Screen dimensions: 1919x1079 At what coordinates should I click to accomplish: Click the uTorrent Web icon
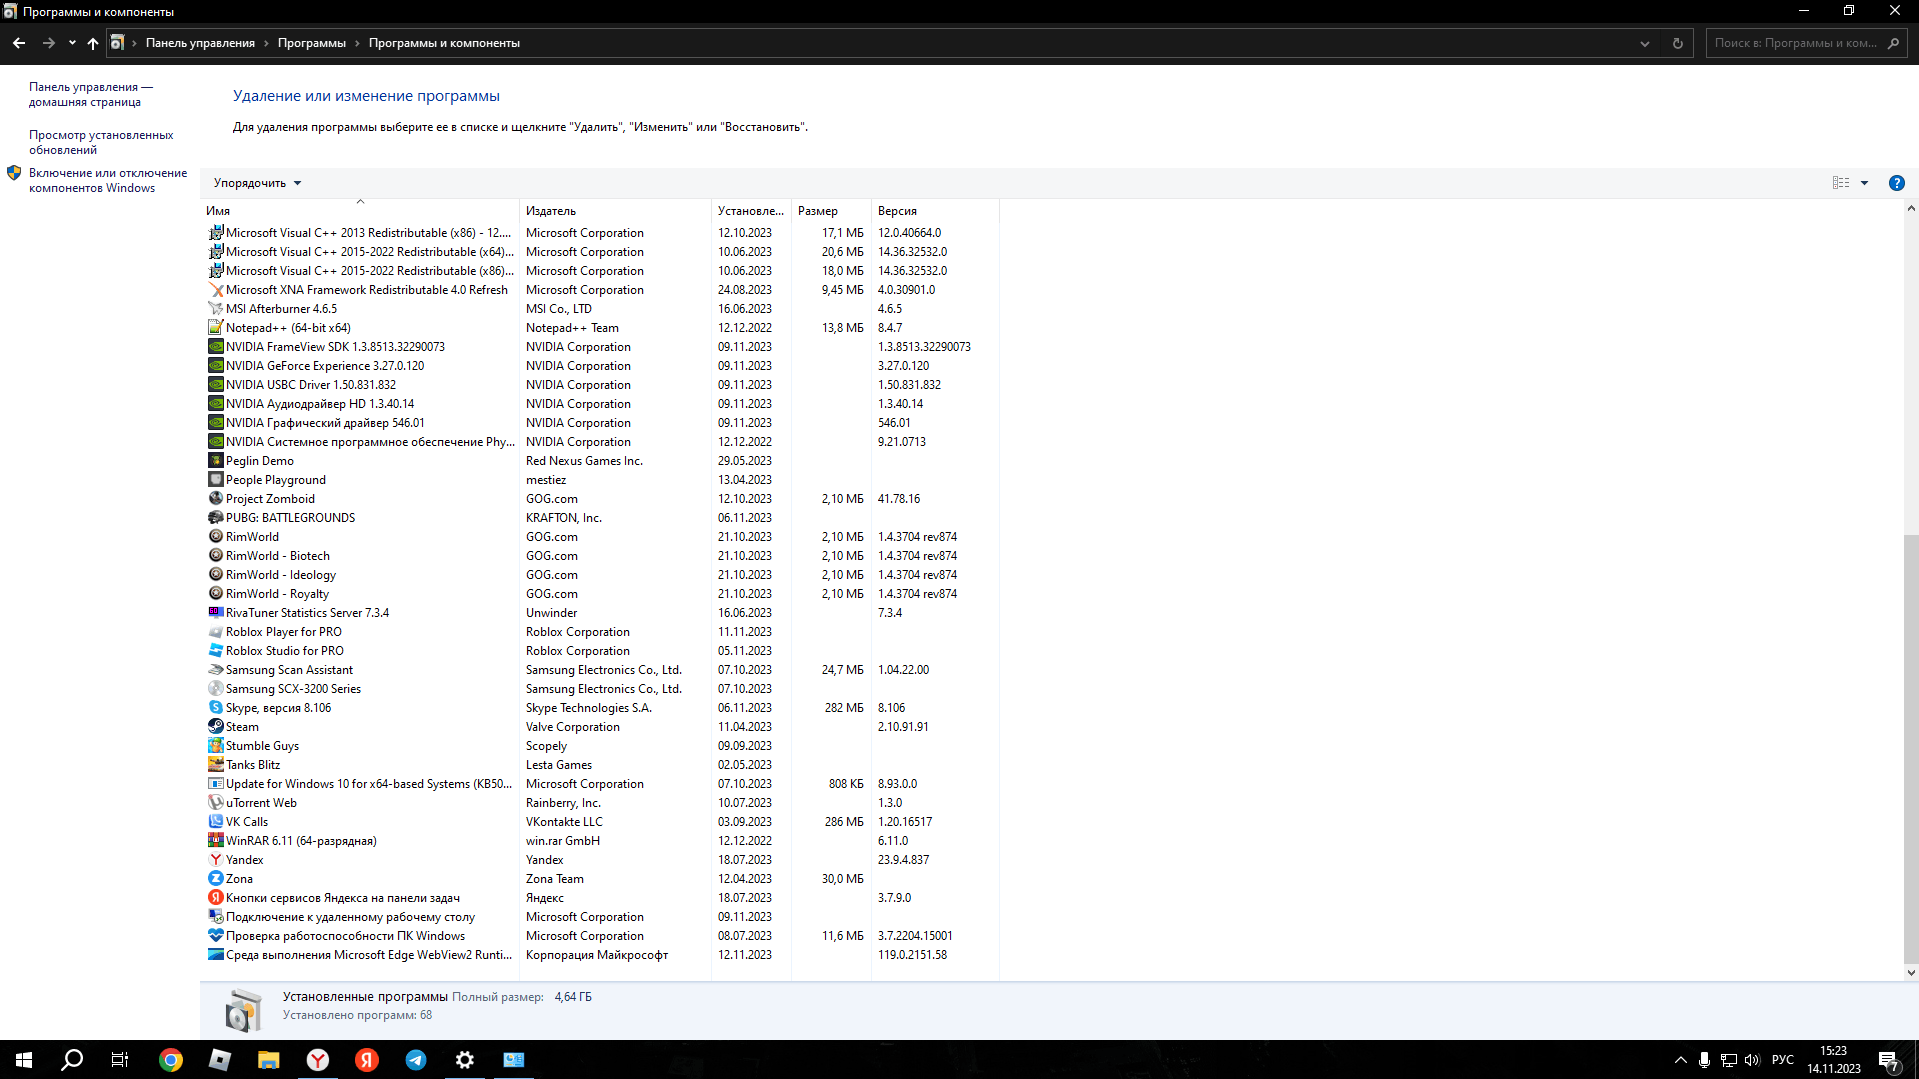coord(215,803)
